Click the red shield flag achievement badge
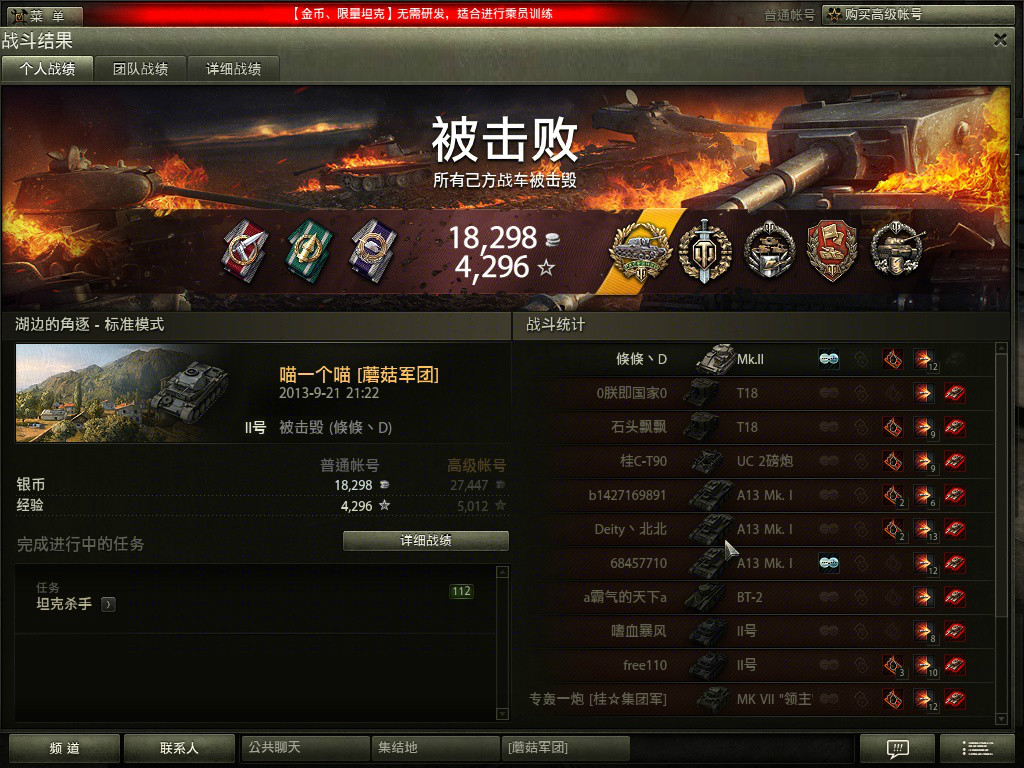The height and width of the screenshot is (768, 1024). [832, 251]
